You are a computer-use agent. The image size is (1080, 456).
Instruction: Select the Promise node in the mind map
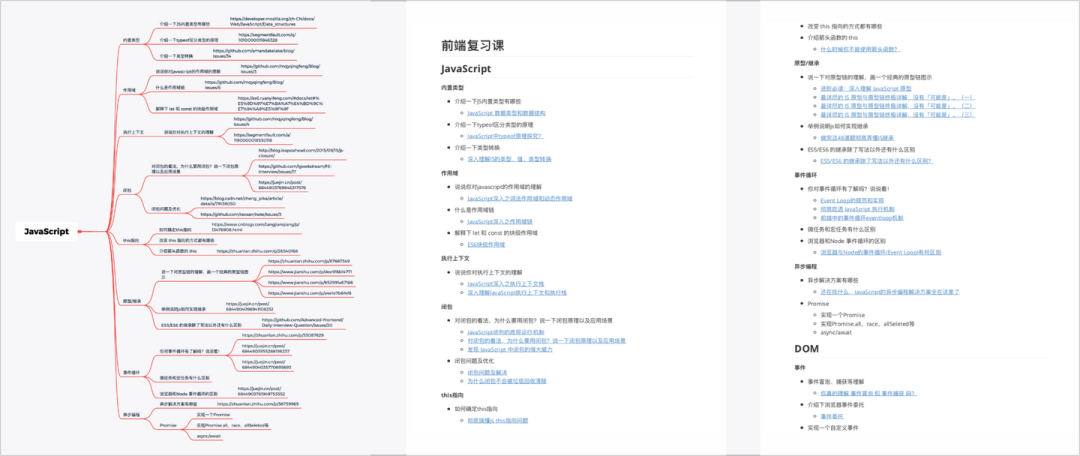(169, 426)
